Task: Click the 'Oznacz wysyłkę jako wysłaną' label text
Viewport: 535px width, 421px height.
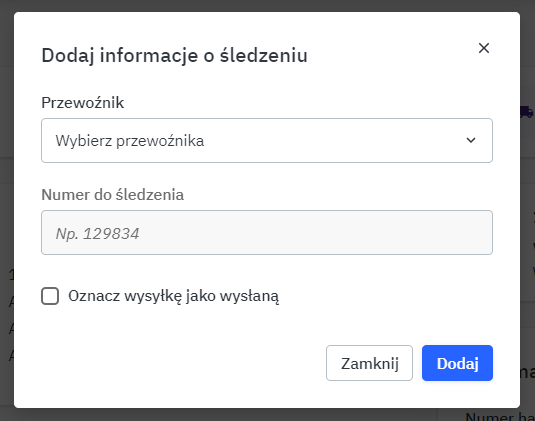Action: [173, 296]
